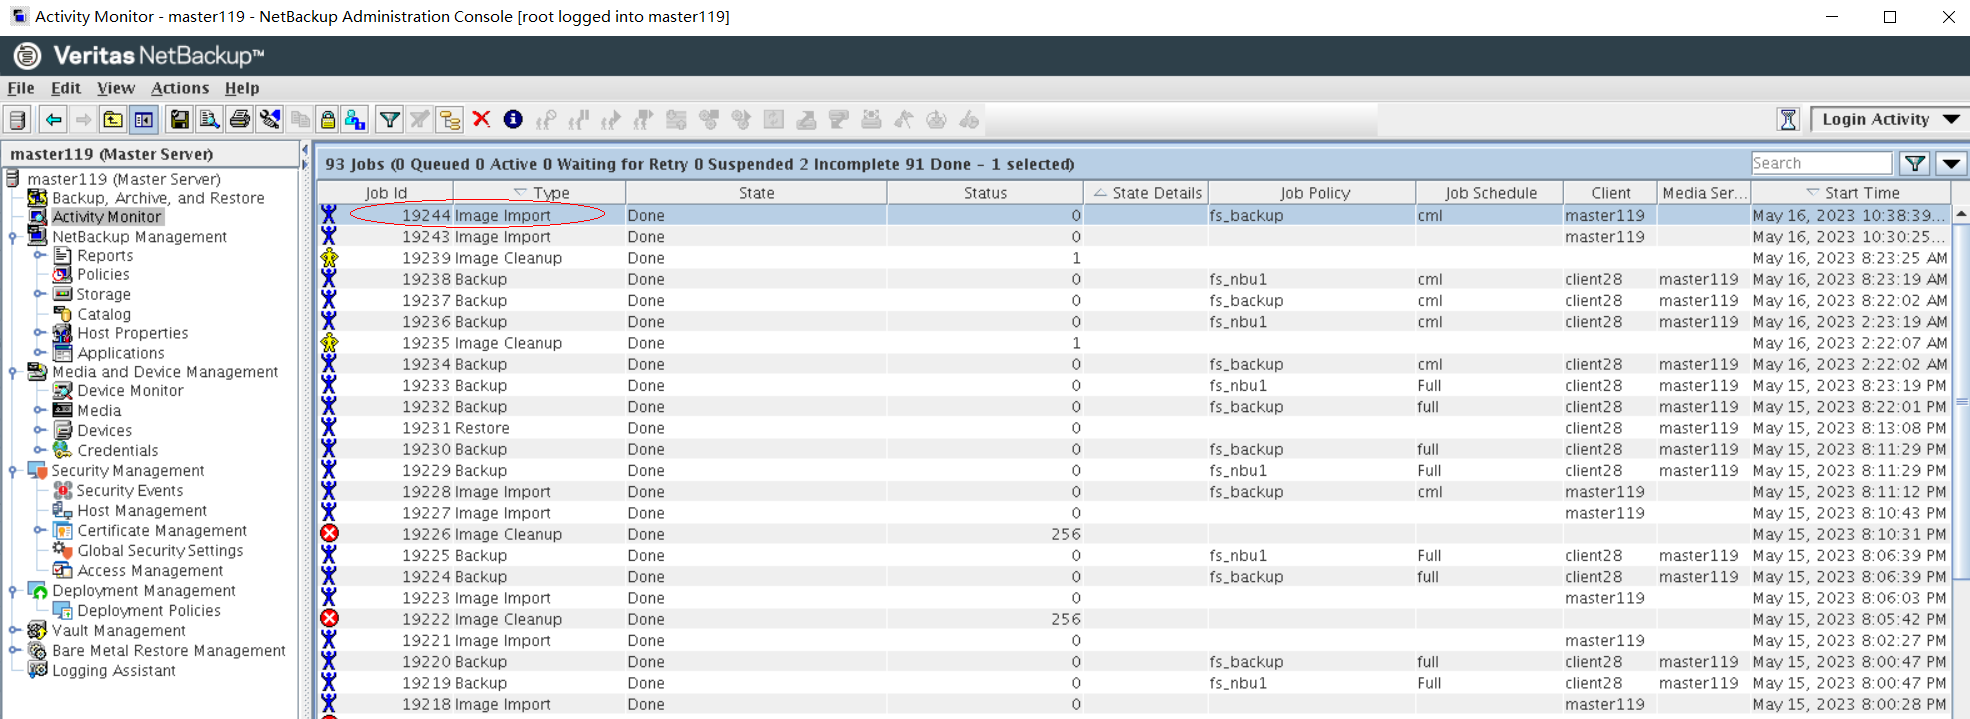Click the funnel filter button beside Search

click(1914, 164)
